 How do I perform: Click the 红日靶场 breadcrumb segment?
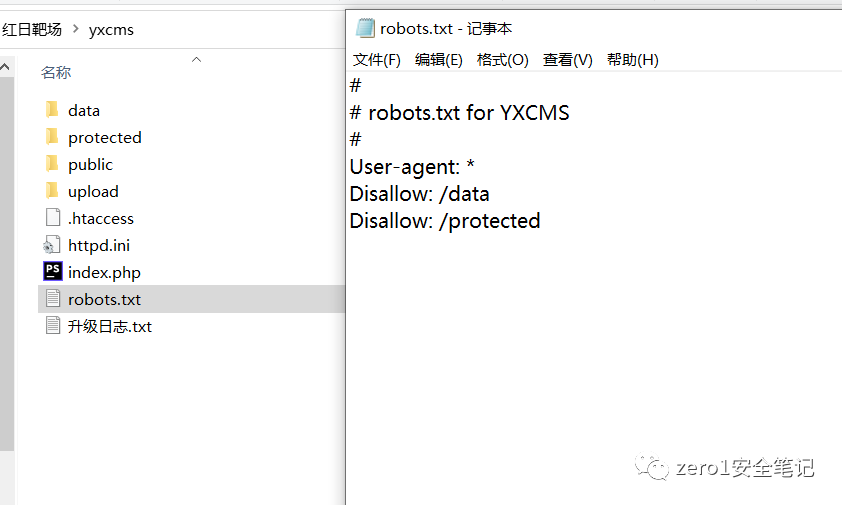pos(32,30)
